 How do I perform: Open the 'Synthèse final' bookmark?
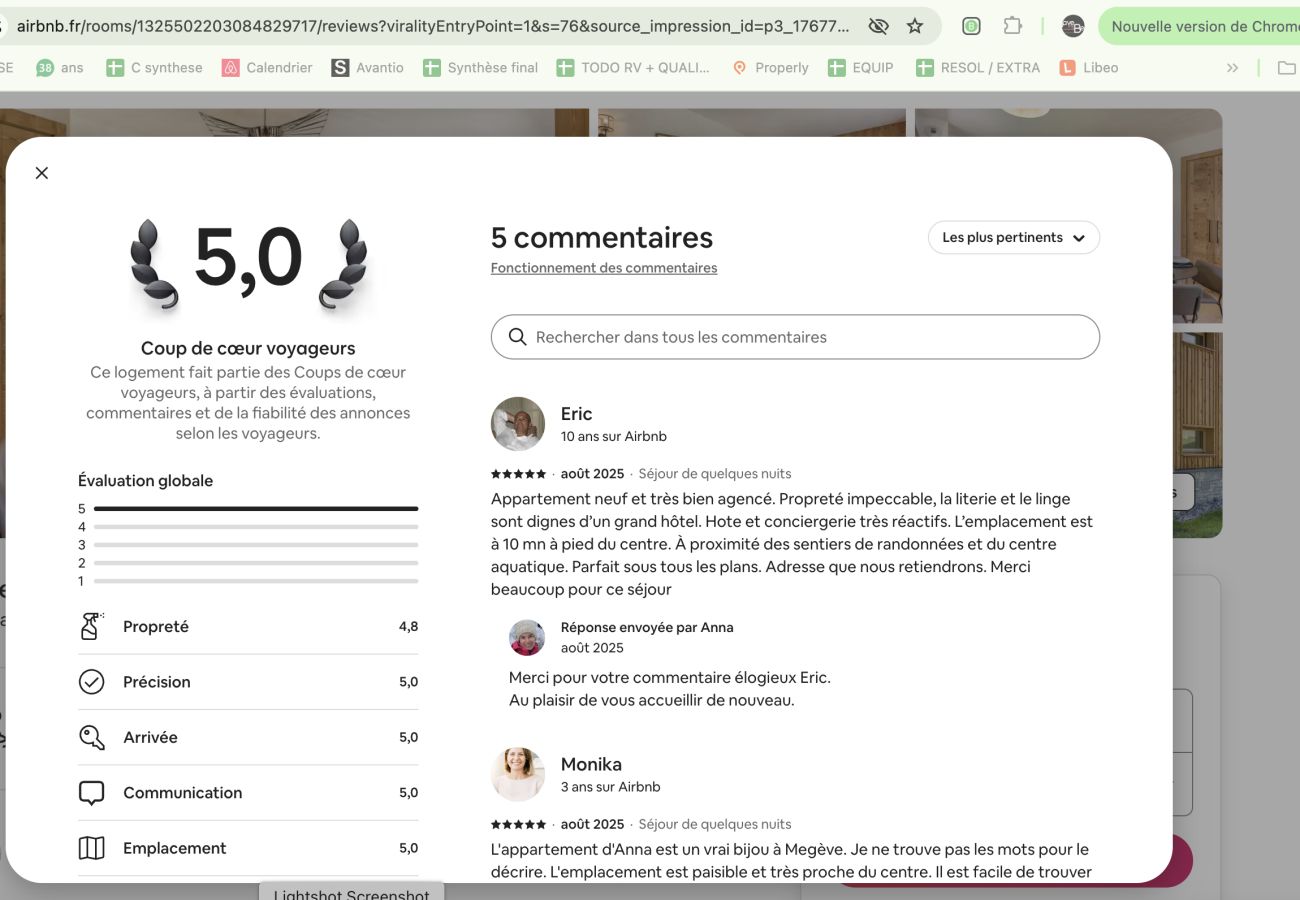(480, 68)
